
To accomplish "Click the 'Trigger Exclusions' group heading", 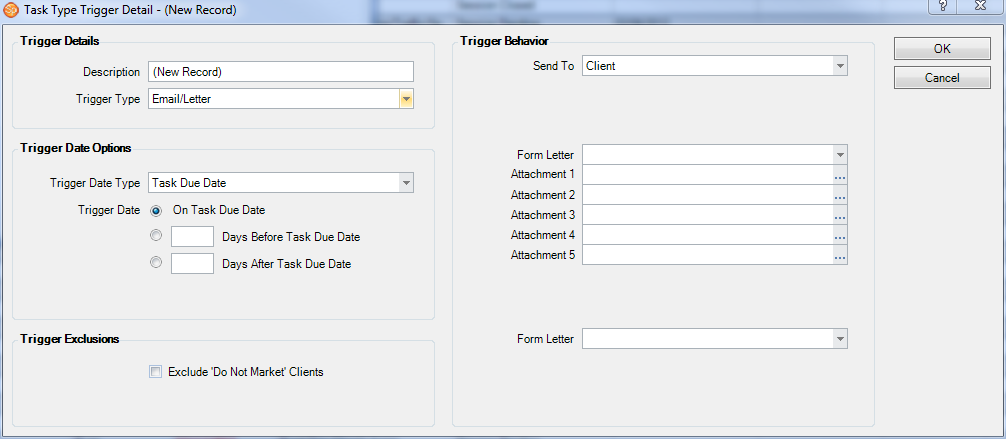I will [70, 339].
